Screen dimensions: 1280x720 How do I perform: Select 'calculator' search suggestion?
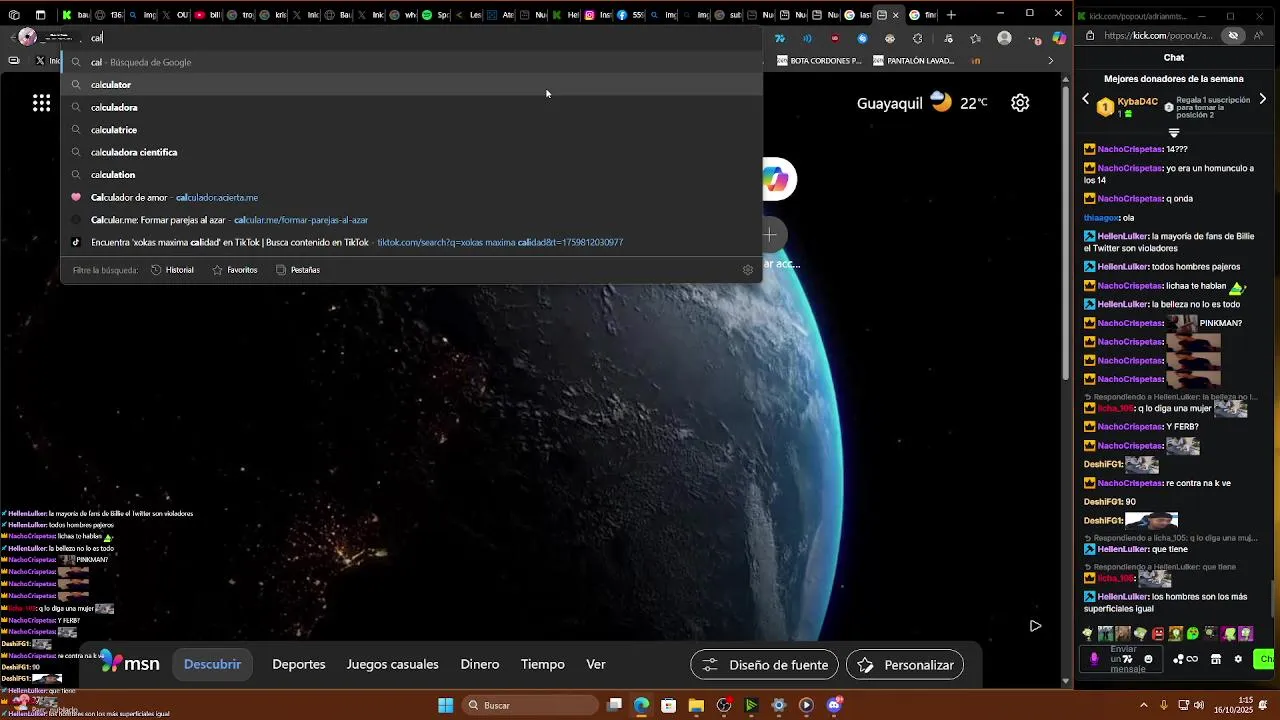[411, 85]
